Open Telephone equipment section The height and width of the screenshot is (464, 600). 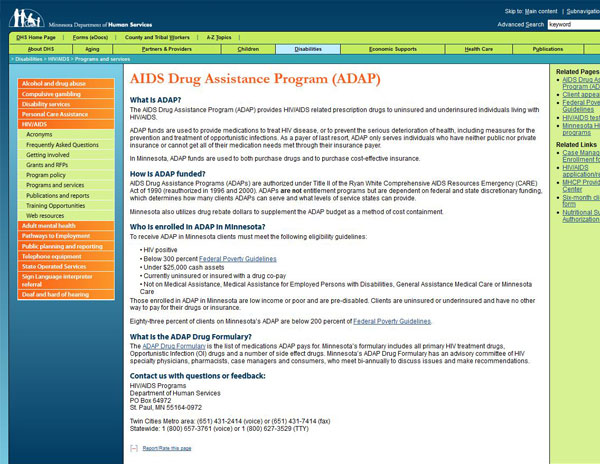point(66,256)
